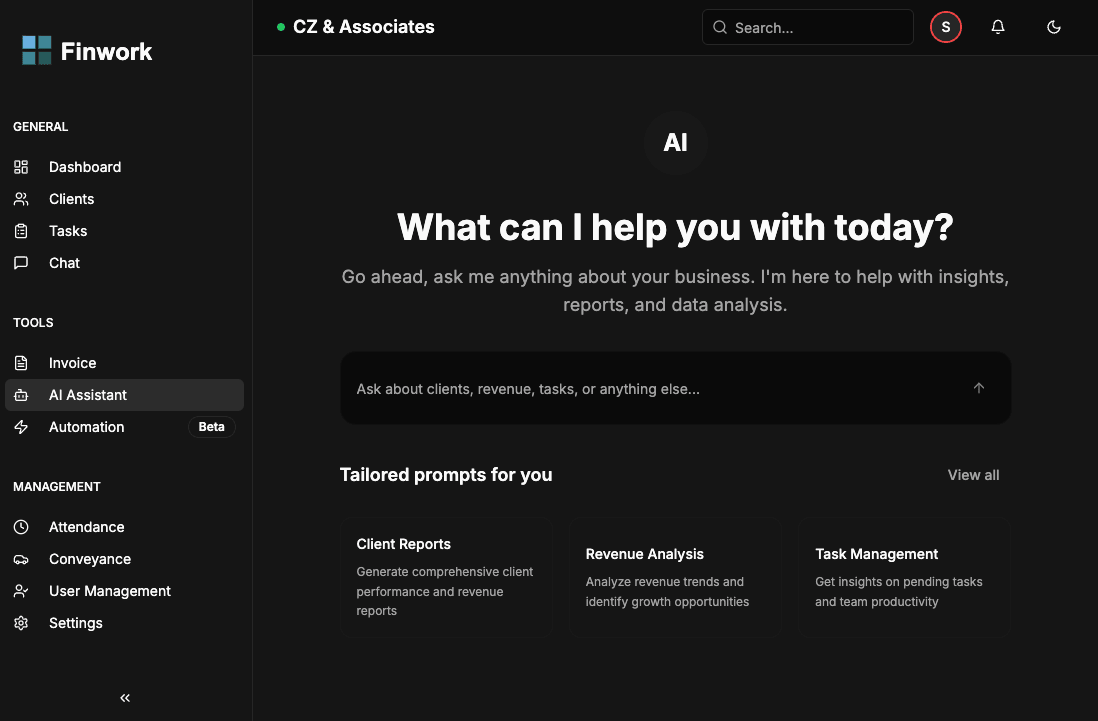The width and height of the screenshot is (1098, 721).
Task: Click the Invoice document icon
Action: [21, 363]
